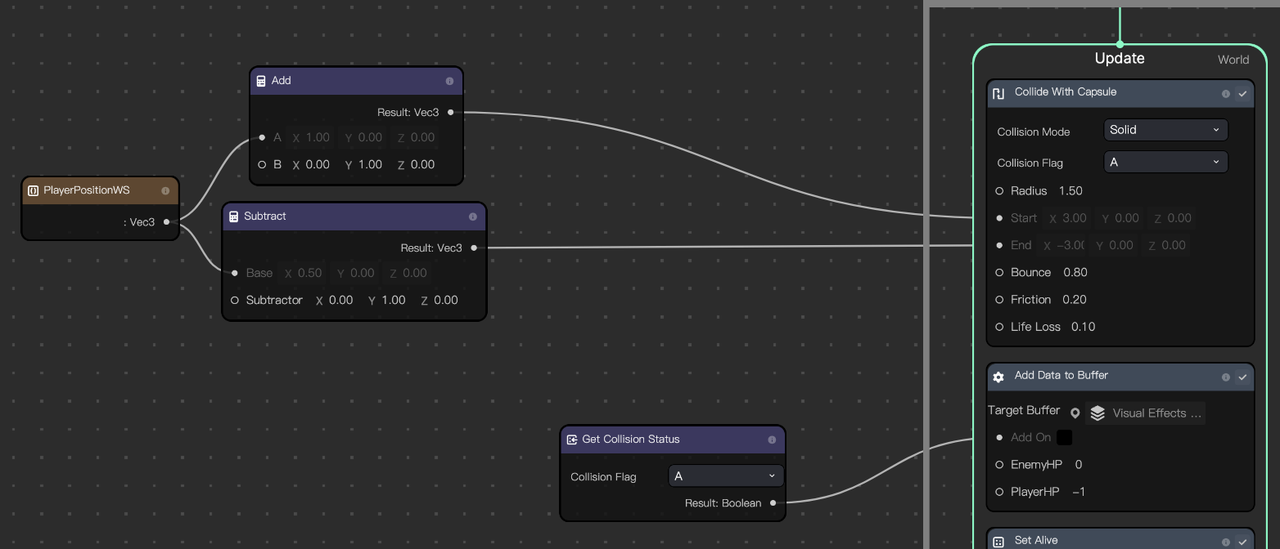Click the Life Loss value 0.10
This screenshot has height=549, width=1280.
pyautogui.click(x=1083, y=327)
